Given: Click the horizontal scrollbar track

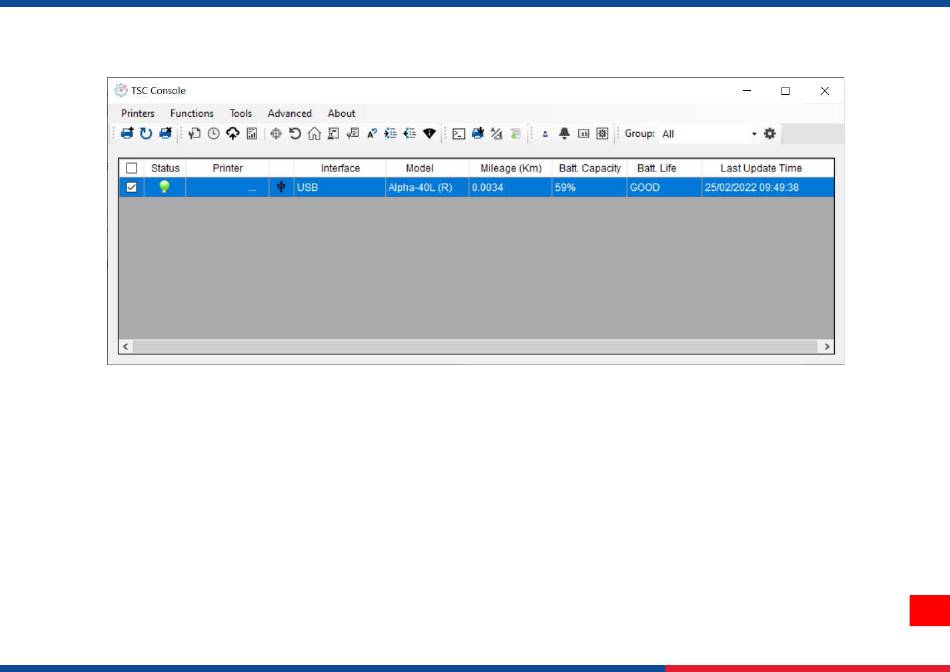Looking at the screenshot, I should click(476, 347).
